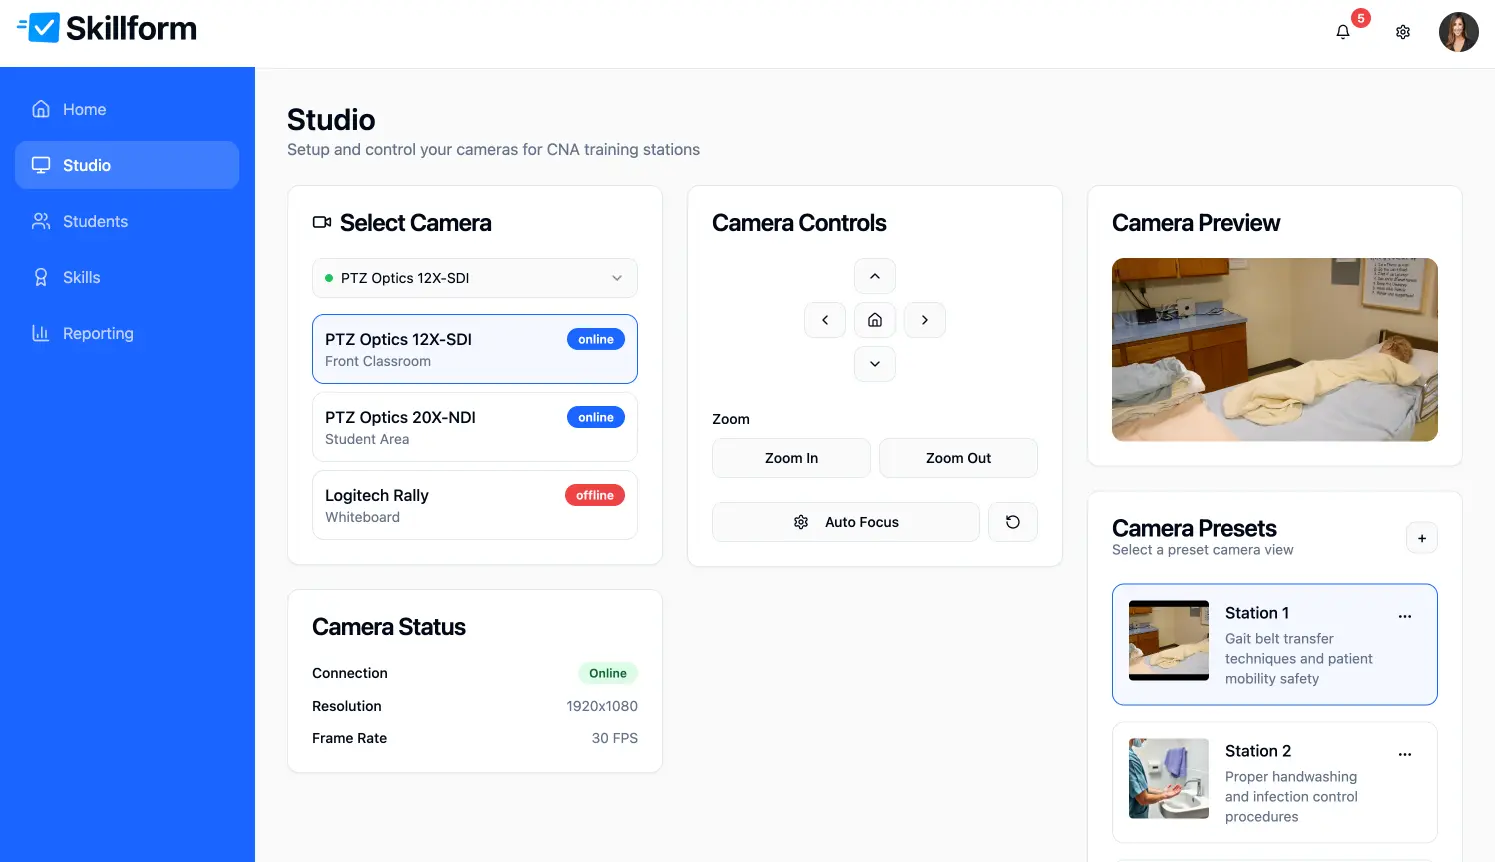This screenshot has width=1495, height=862.
Task: Go to Students in sidebar
Action: (x=95, y=221)
